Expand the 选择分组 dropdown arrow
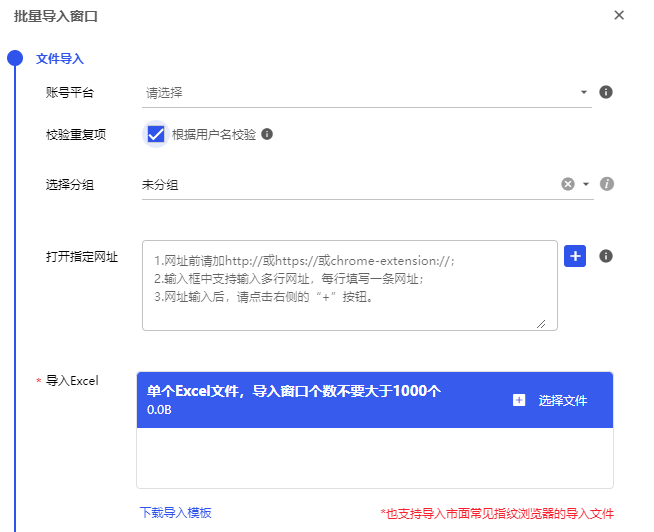Image resolution: width=654 pixels, height=532 pixels. [586, 184]
